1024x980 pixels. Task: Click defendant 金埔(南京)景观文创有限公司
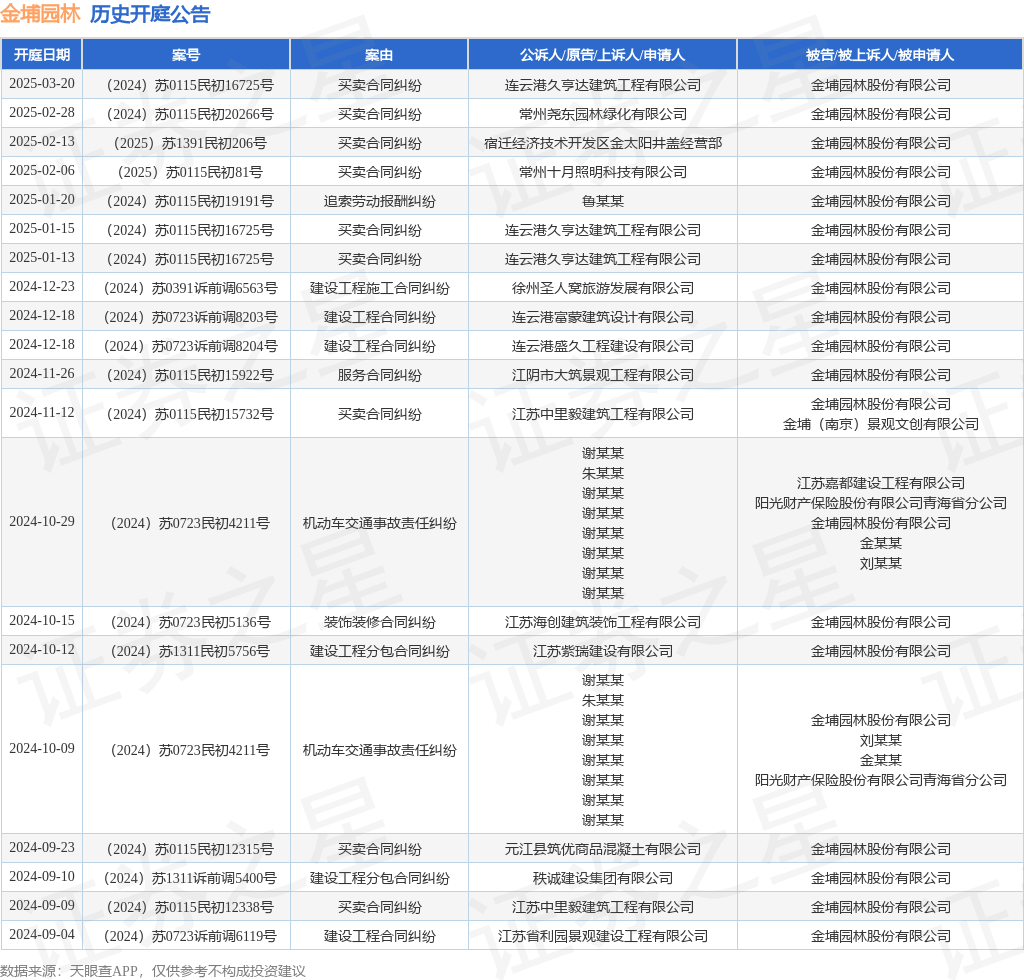[x=880, y=424]
